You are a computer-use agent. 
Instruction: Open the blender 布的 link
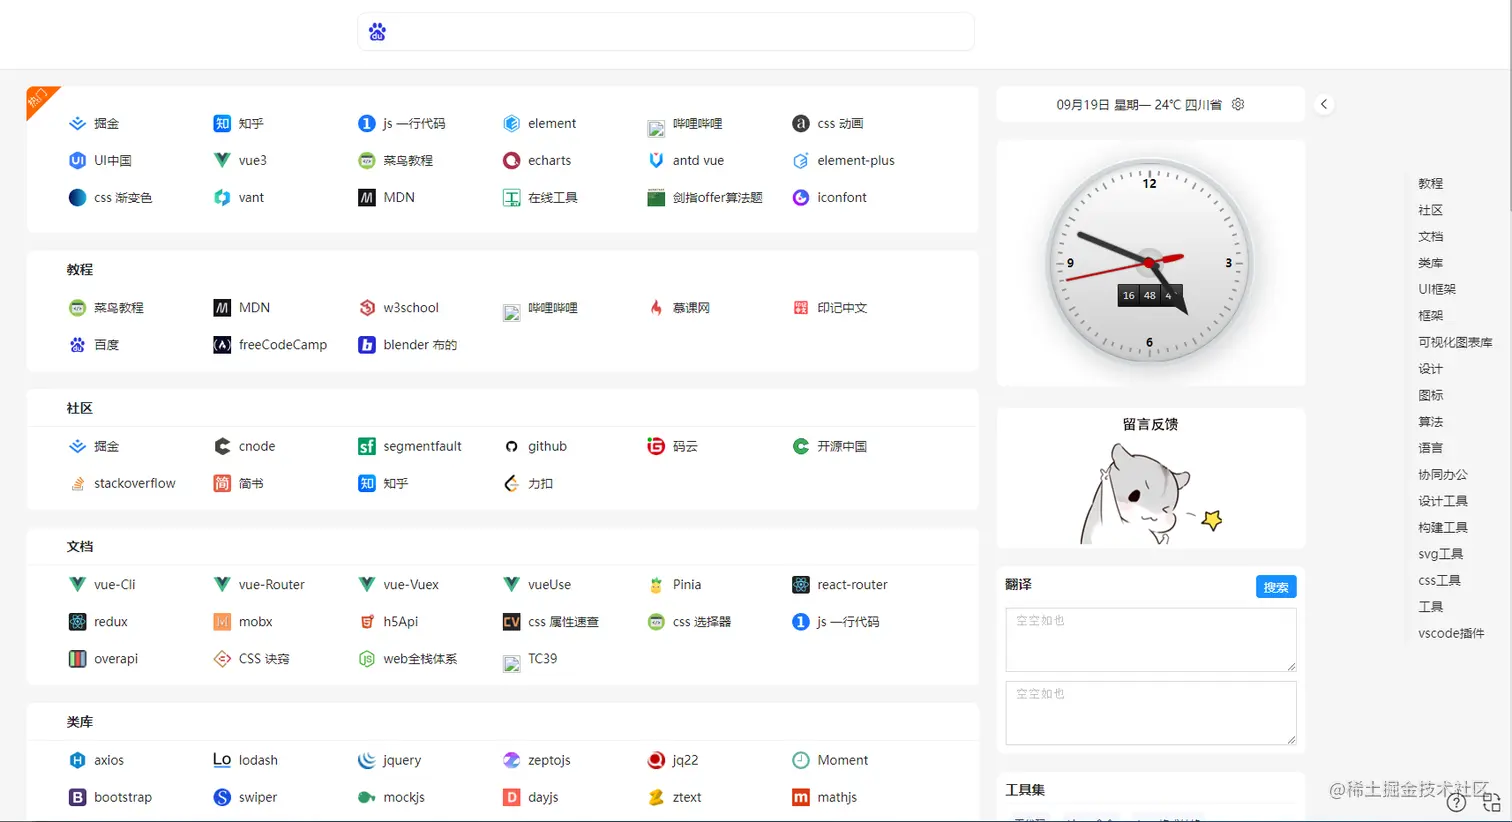[x=420, y=344]
